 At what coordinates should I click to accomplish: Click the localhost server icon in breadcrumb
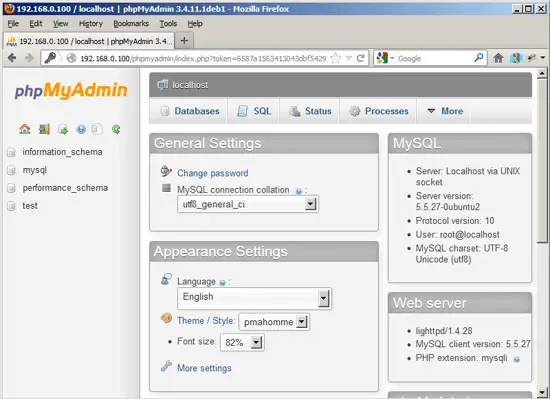pyautogui.click(x=162, y=84)
